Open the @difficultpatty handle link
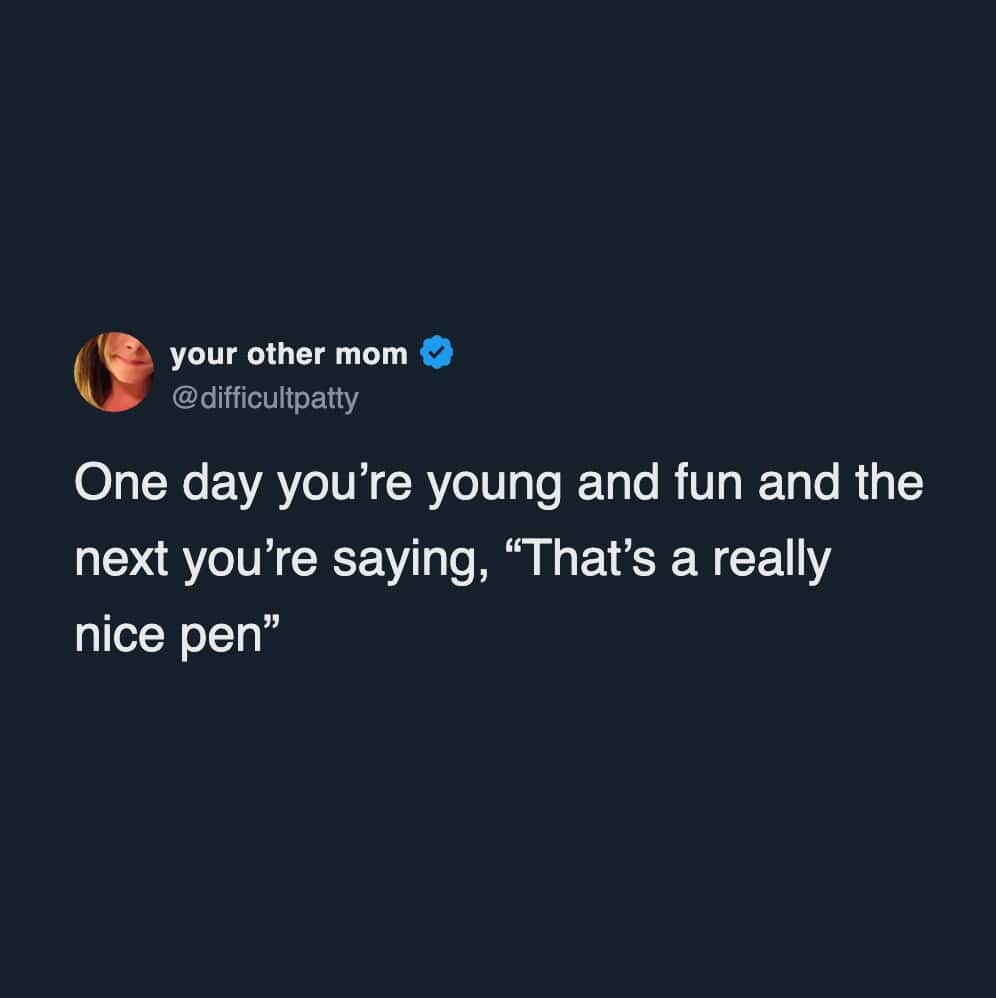The height and width of the screenshot is (998, 996). pos(264,400)
